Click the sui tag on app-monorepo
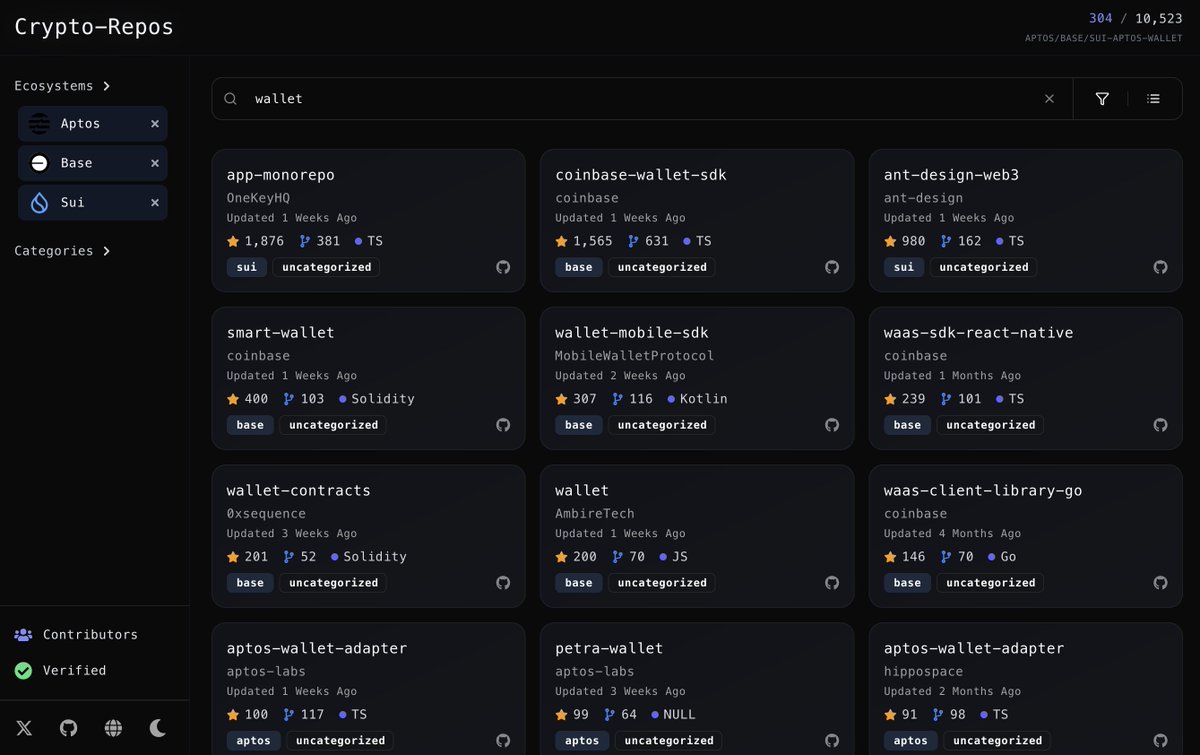 pos(247,267)
